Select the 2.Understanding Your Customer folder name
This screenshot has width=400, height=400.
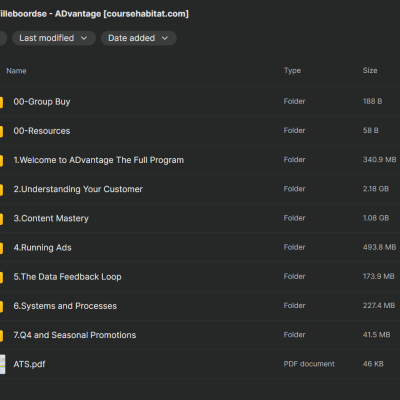tap(78, 189)
